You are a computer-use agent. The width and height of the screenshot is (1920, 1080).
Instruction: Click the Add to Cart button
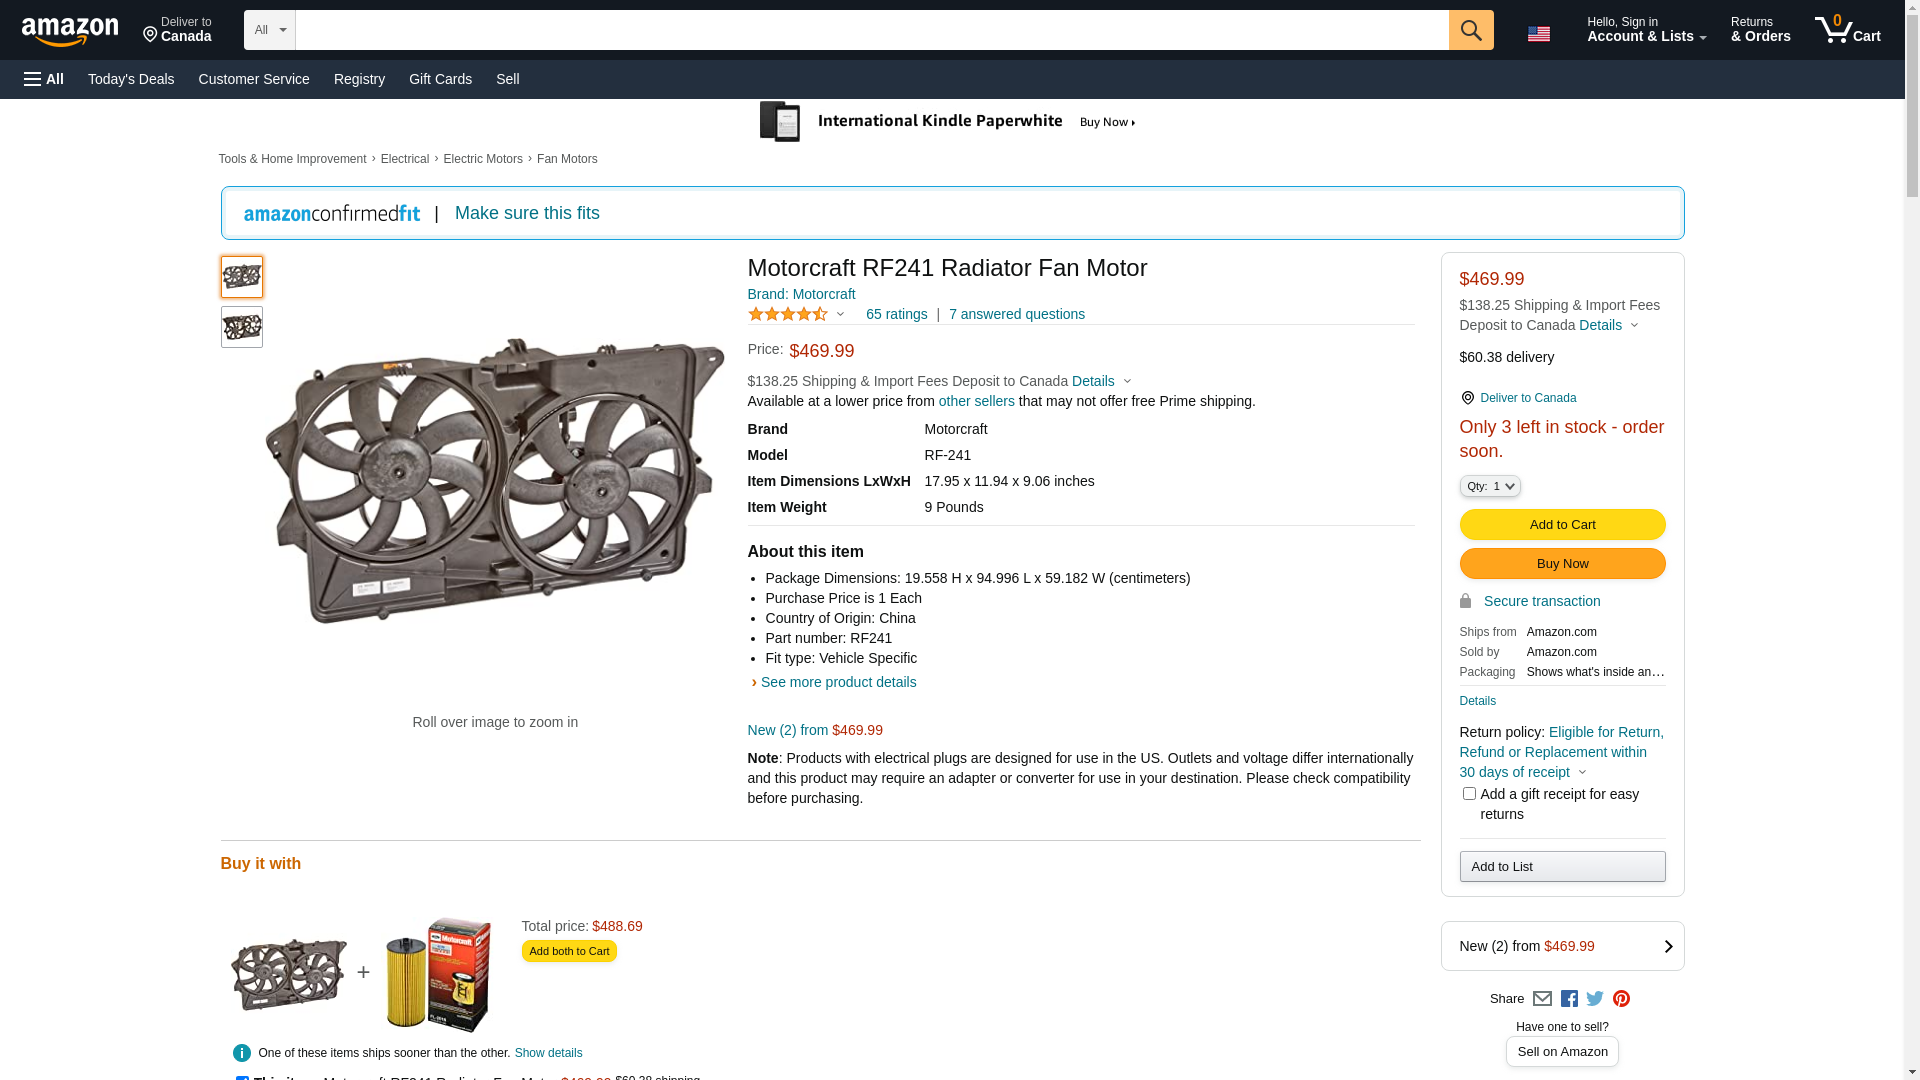[1562, 525]
